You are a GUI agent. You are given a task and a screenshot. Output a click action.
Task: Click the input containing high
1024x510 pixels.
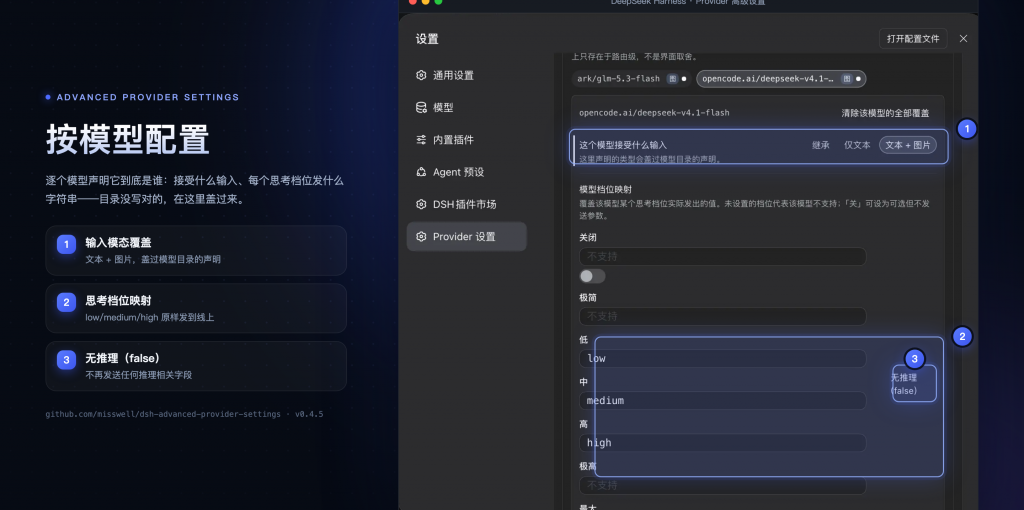click(x=722, y=443)
